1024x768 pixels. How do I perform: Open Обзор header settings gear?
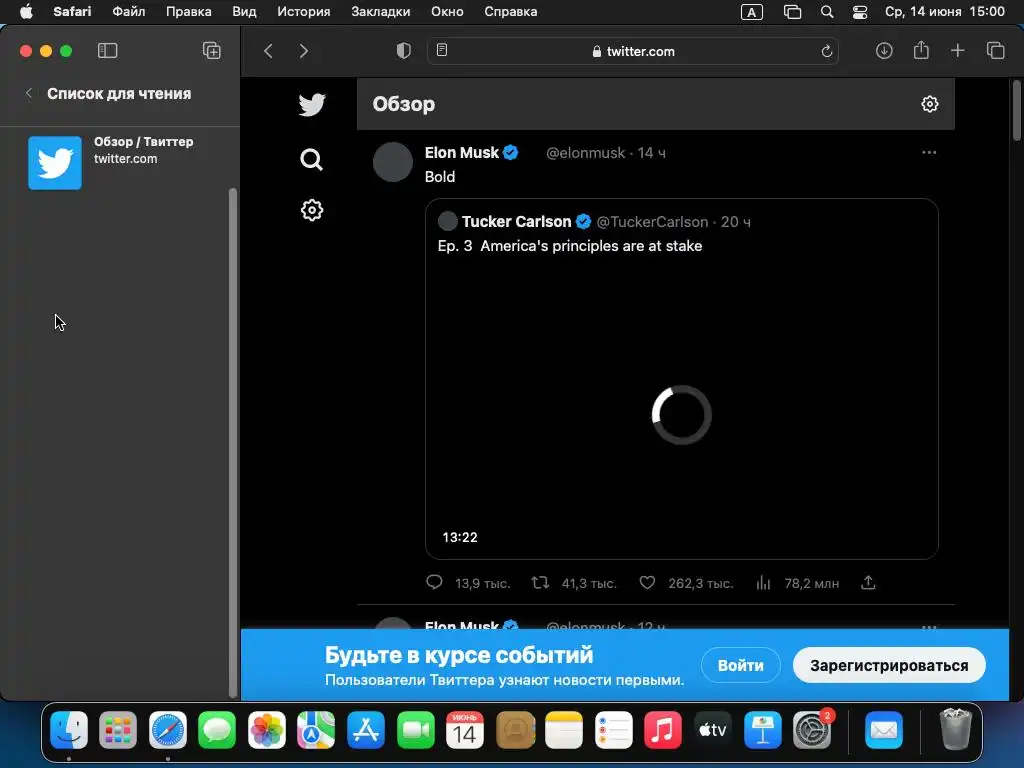click(x=929, y=104)
